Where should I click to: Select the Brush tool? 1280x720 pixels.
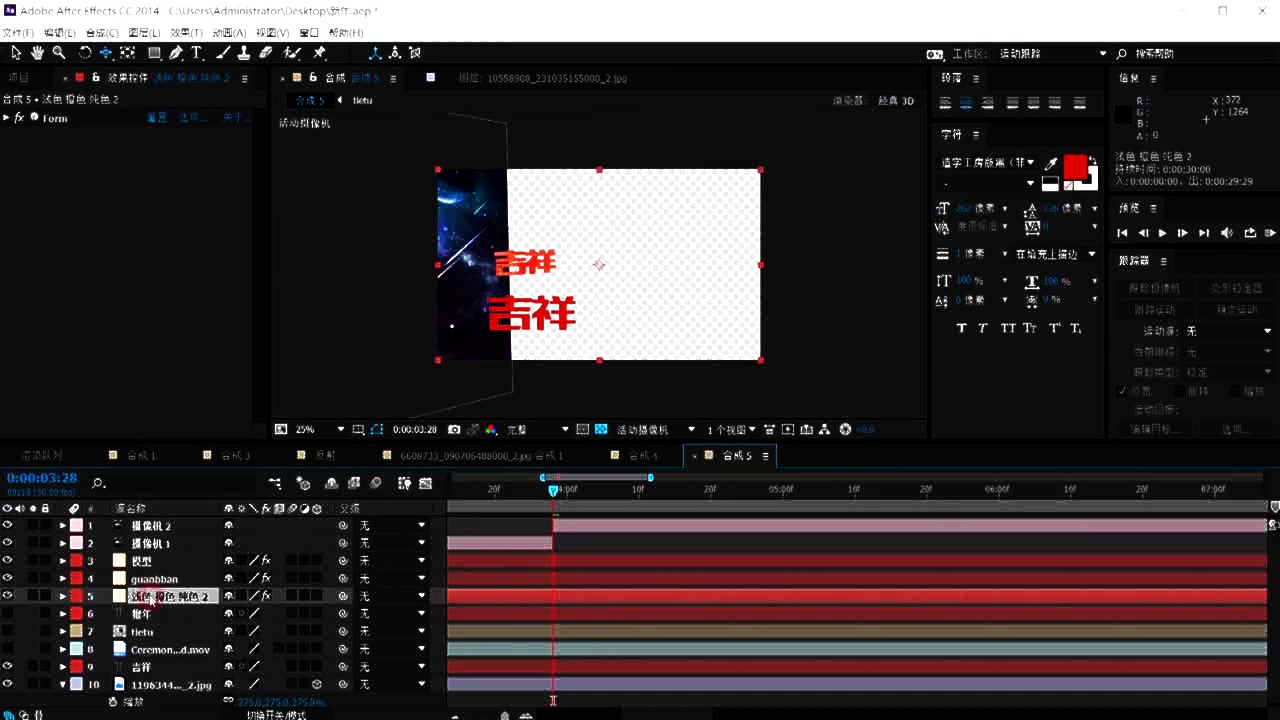click(x=223, y=53)
